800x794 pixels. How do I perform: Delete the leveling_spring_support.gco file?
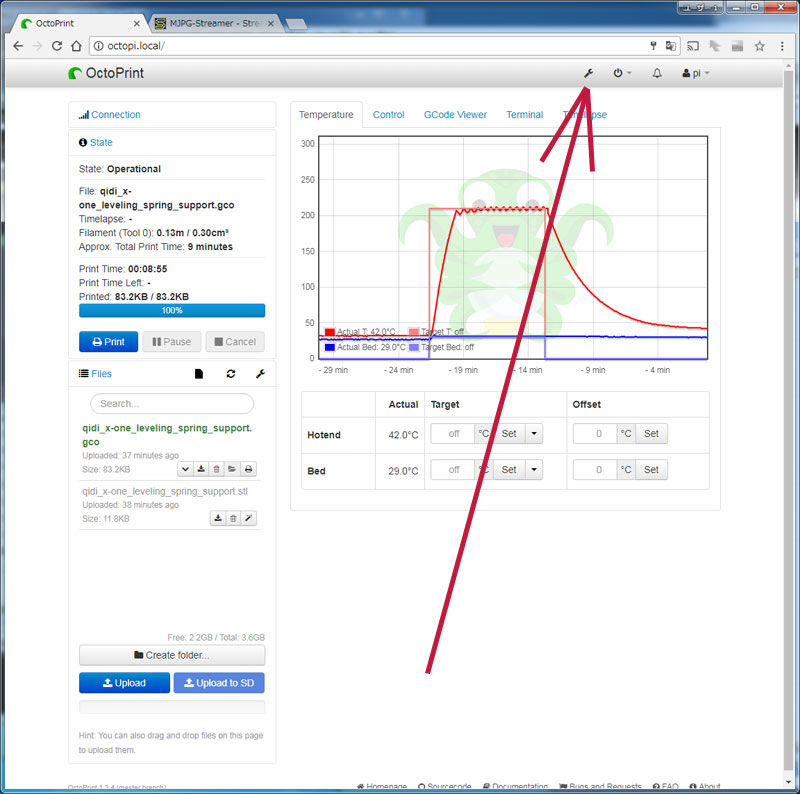pyautogui.click(x=216, y=469)
